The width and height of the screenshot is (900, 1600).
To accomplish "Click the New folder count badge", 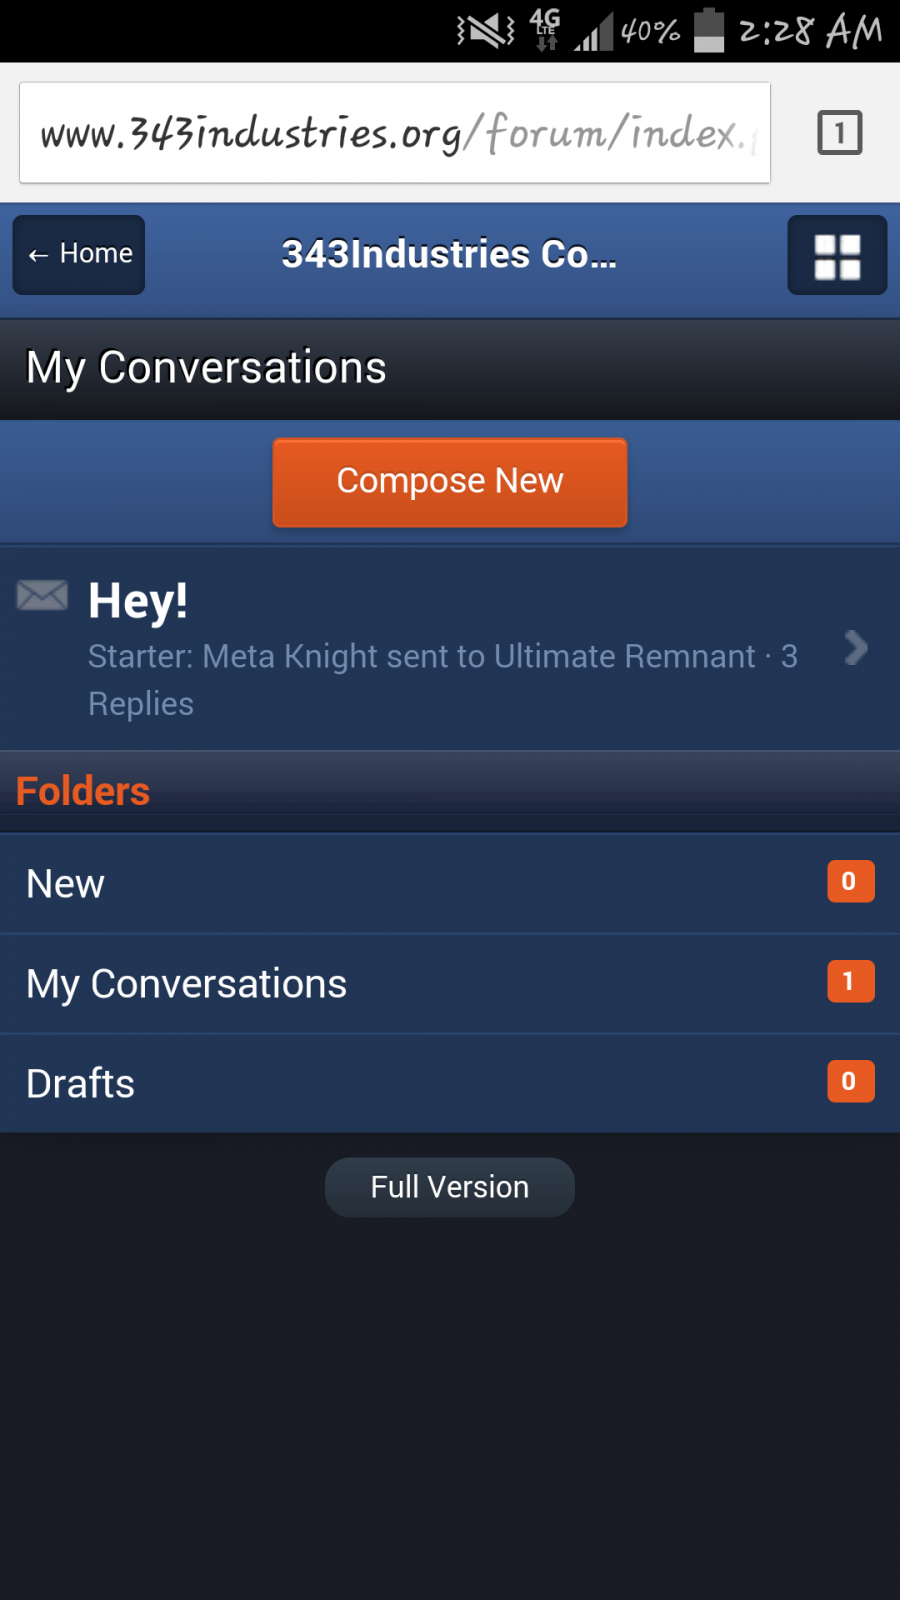I will (850, 882).
